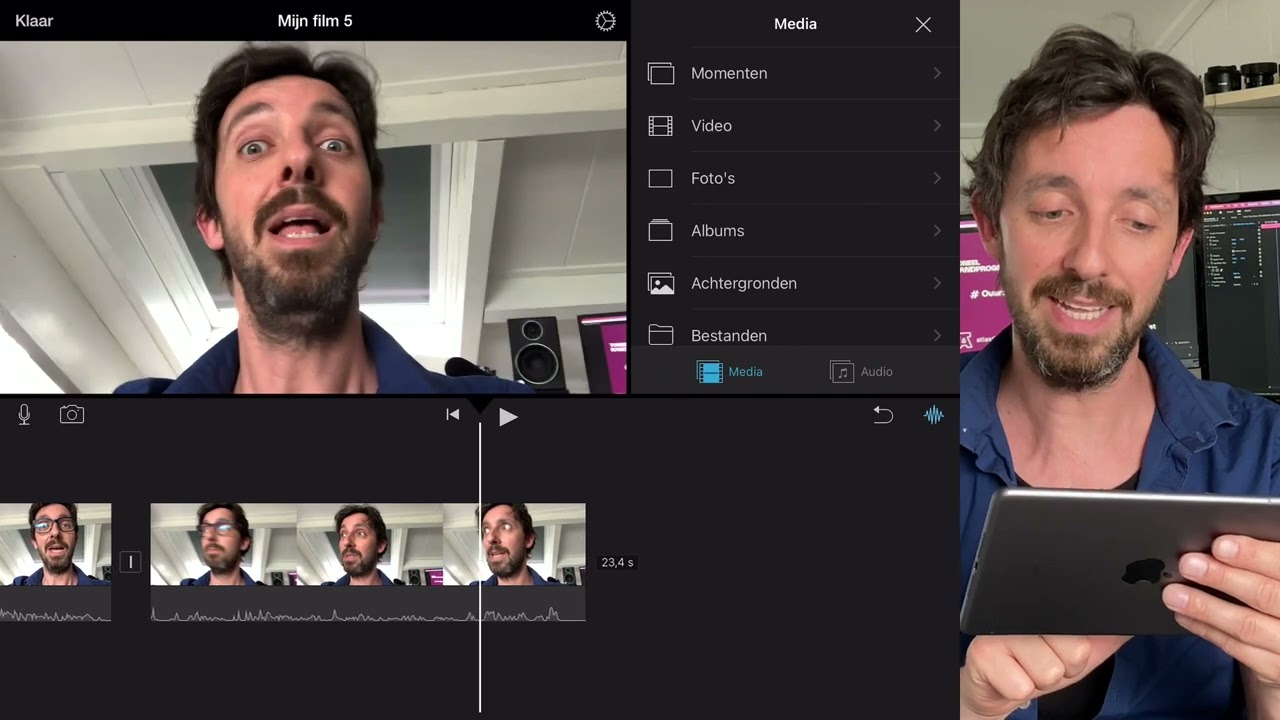Image resolution: width=1280 pixels, height=720 pixels.
Task: Open the Albums label
Action: tap(717, 231)
